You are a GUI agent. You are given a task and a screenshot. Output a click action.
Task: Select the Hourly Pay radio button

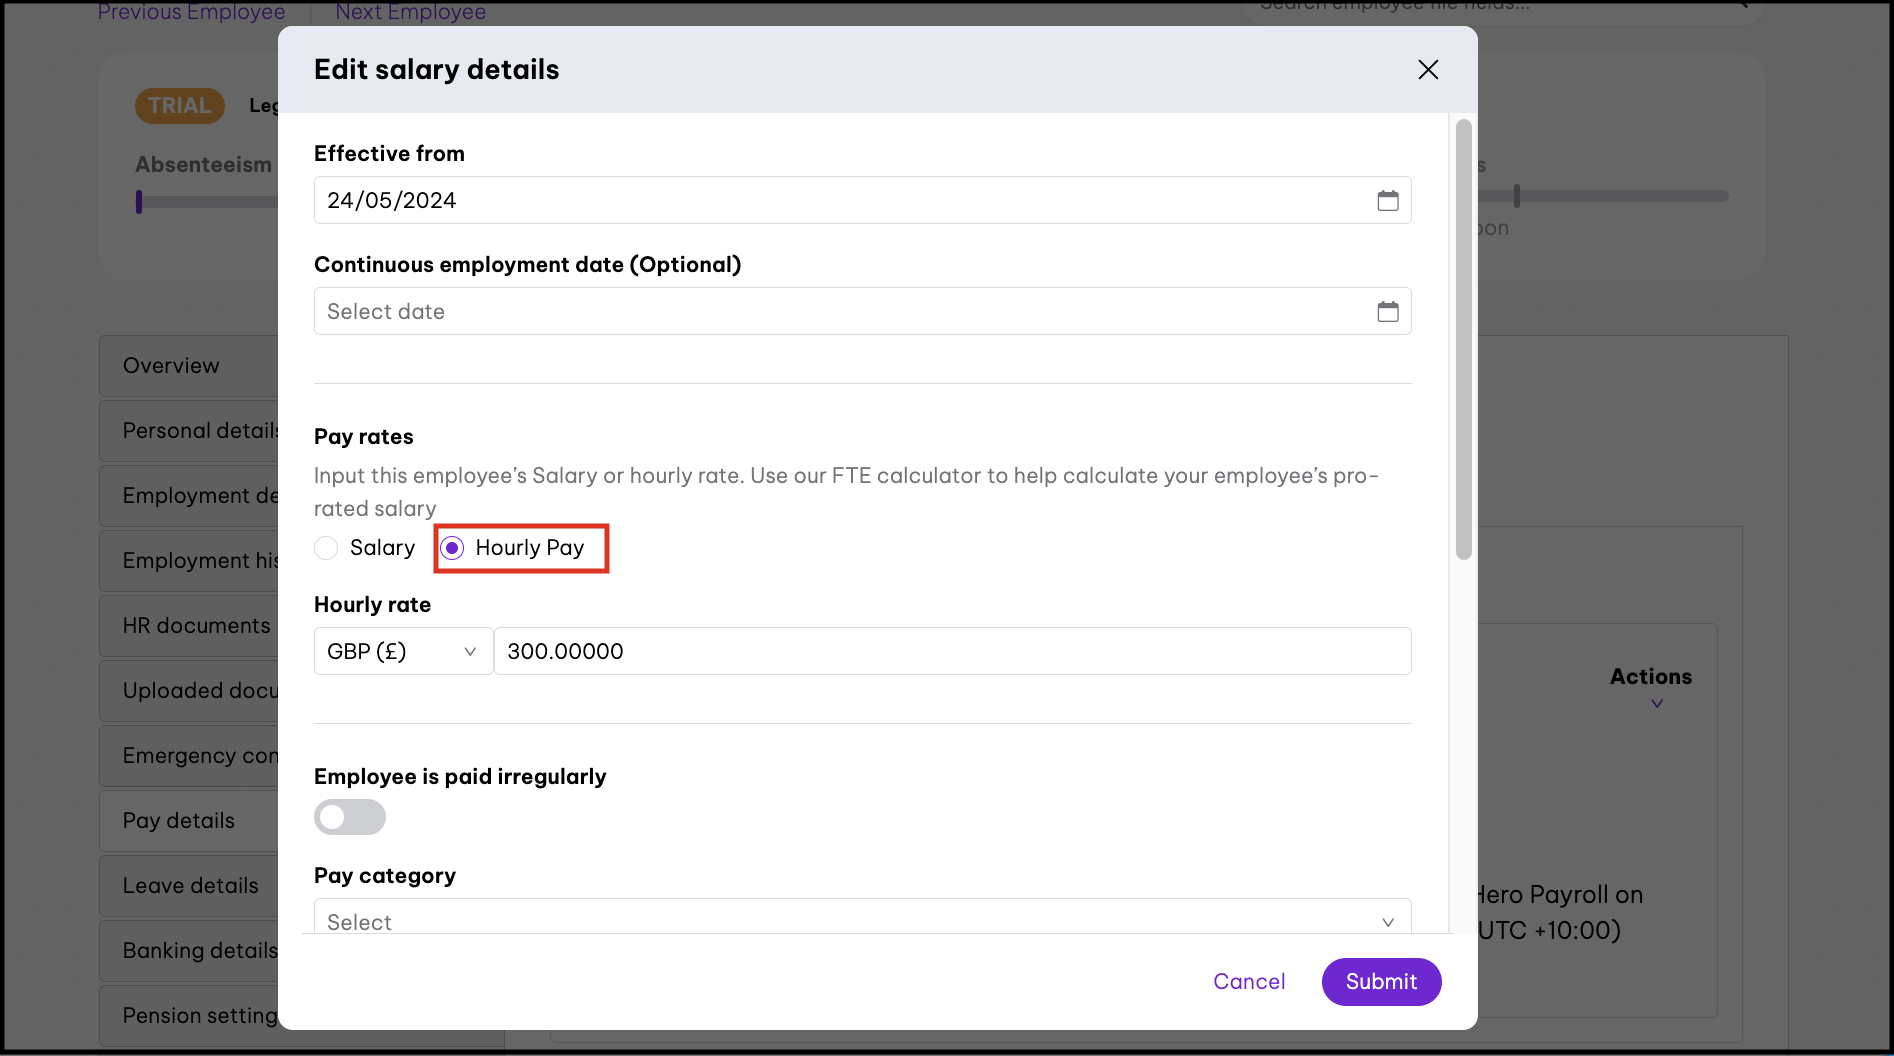coord(453,548)
